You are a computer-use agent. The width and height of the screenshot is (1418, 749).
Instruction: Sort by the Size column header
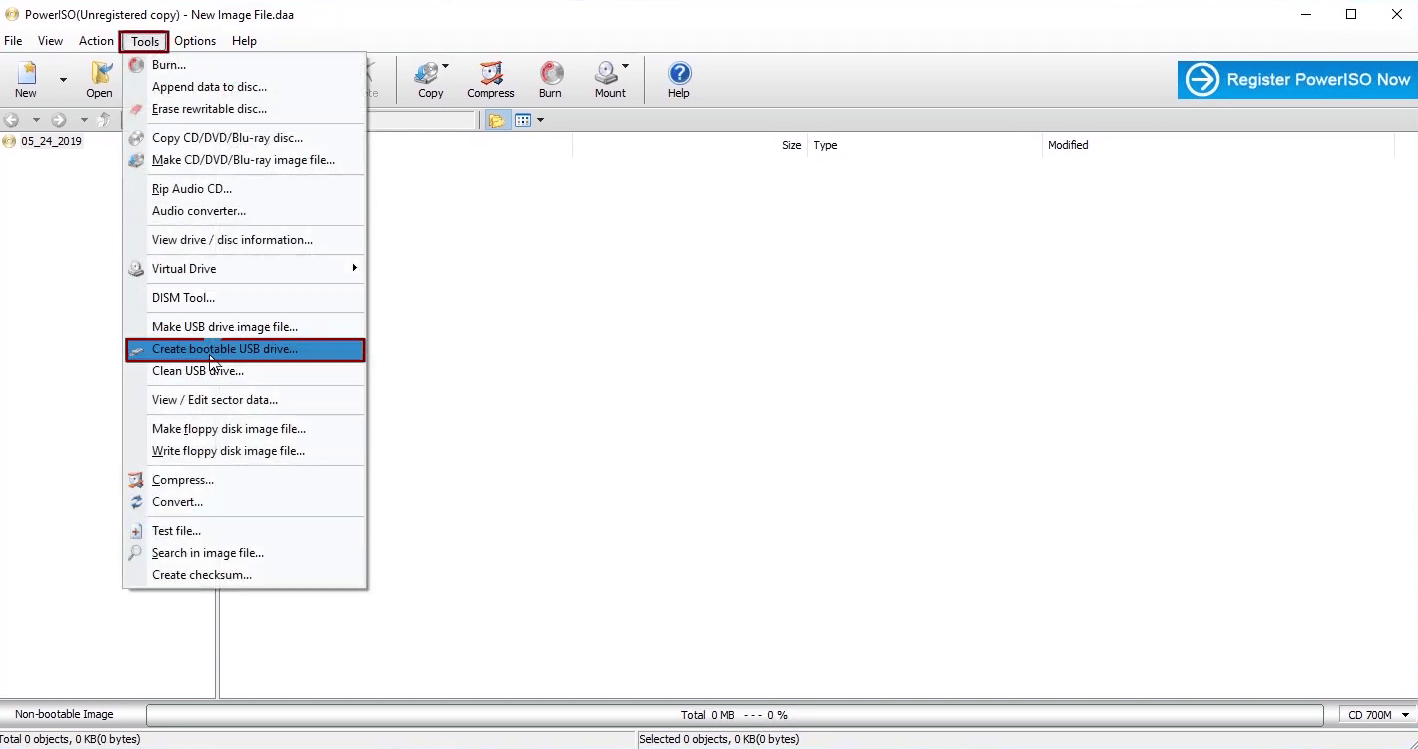(x=690, y=145)
